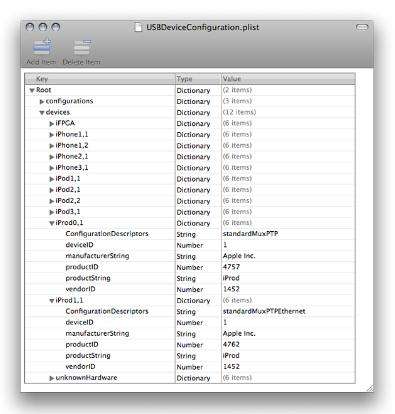
Task: Click the deviceID key under iProd0,1
Action: pyautogui.click(x=79, y=245)
